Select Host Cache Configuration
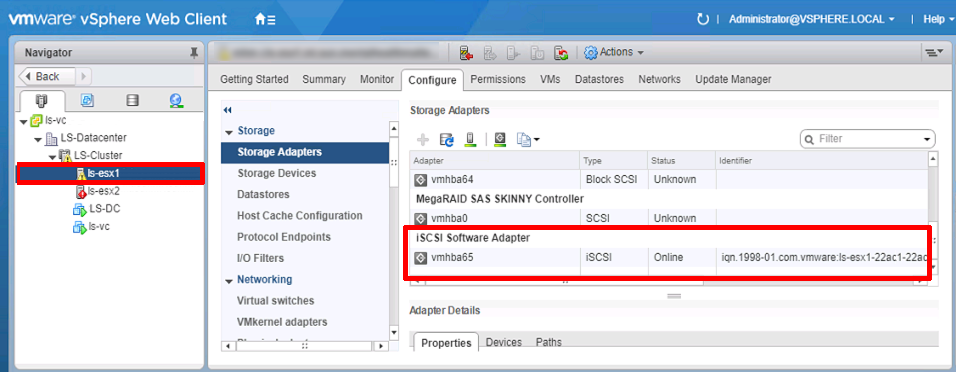 click(299, 216)
